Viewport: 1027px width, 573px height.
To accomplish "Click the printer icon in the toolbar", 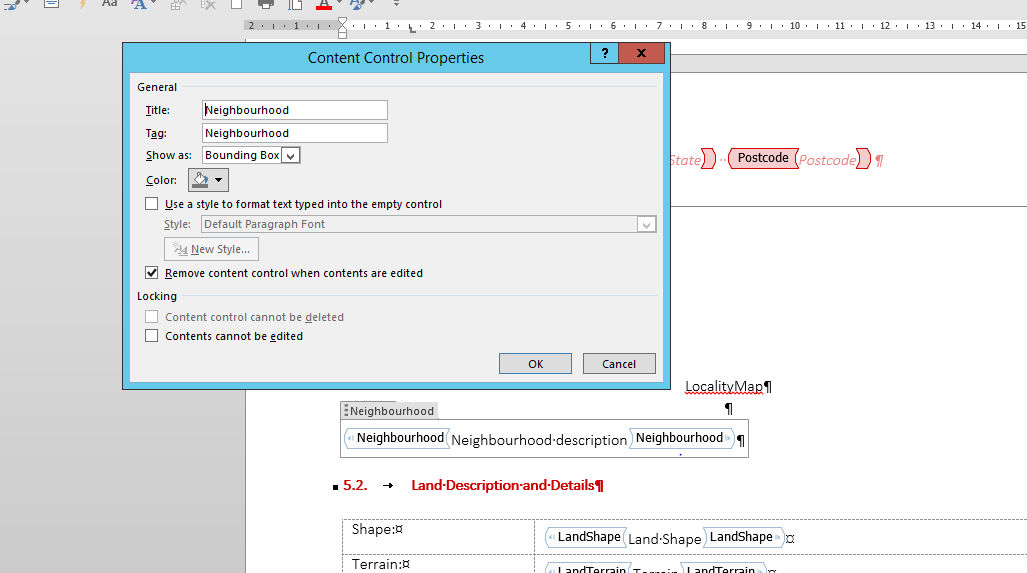I will [x=265, y=4].
